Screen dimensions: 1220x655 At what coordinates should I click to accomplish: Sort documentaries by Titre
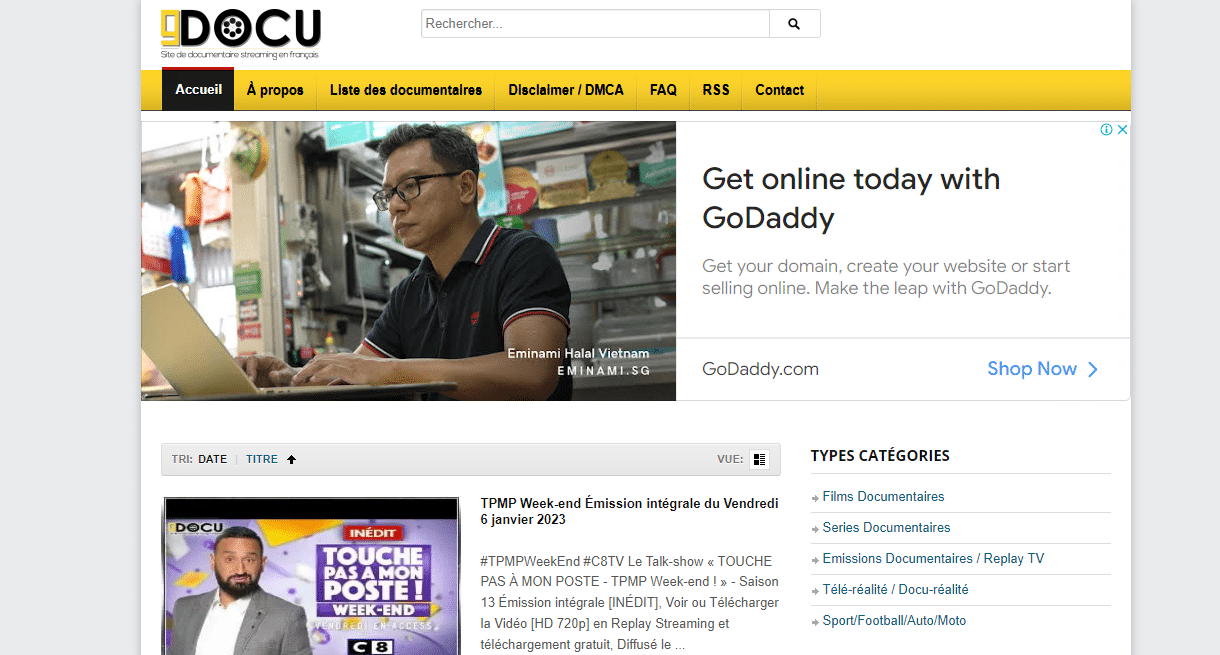(x=262, y=460)
